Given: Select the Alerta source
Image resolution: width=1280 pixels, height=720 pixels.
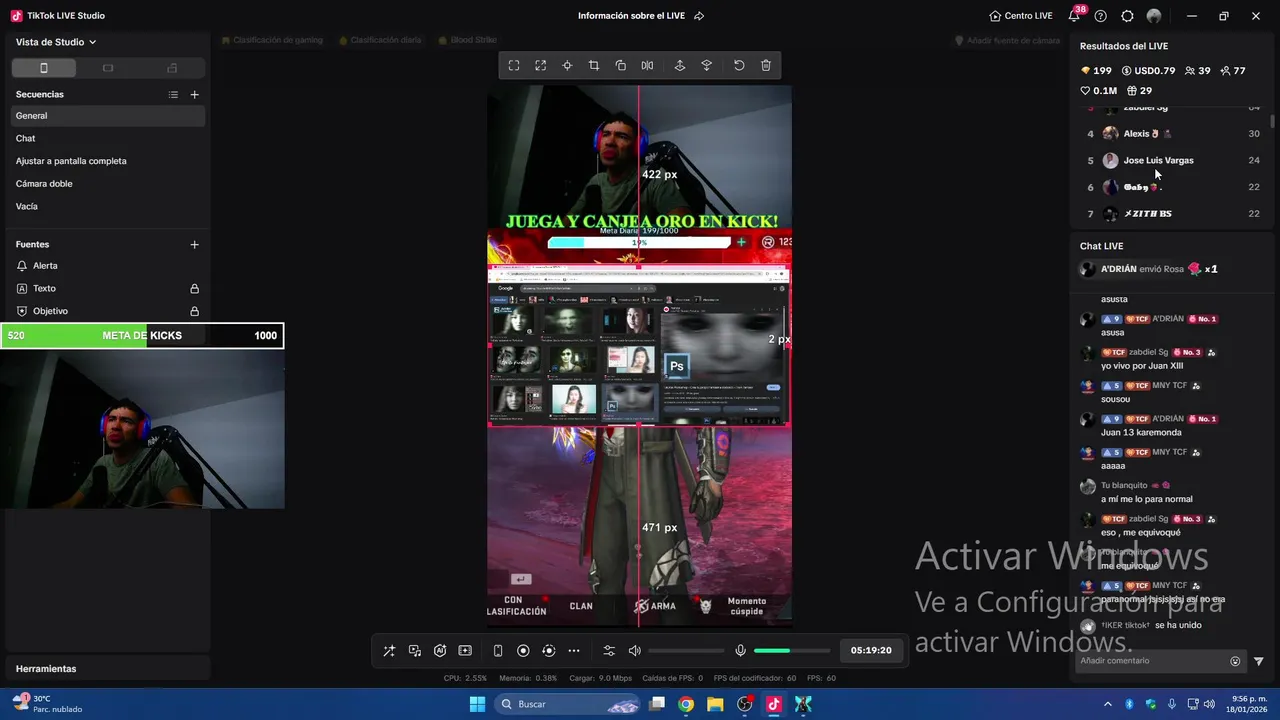Looking at the screenshot, I should click(108, 266).
